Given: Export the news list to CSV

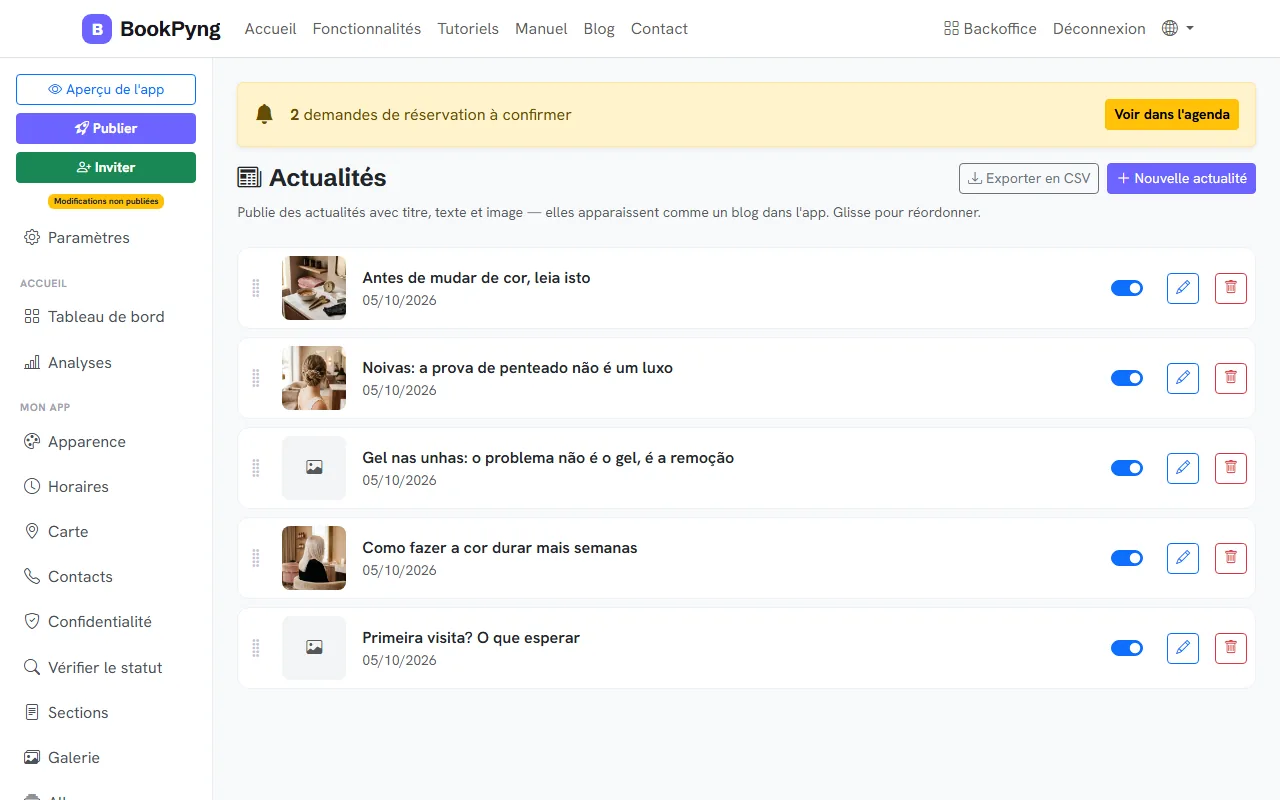Looking at the screenshot, I should [x=1029, y=178].
